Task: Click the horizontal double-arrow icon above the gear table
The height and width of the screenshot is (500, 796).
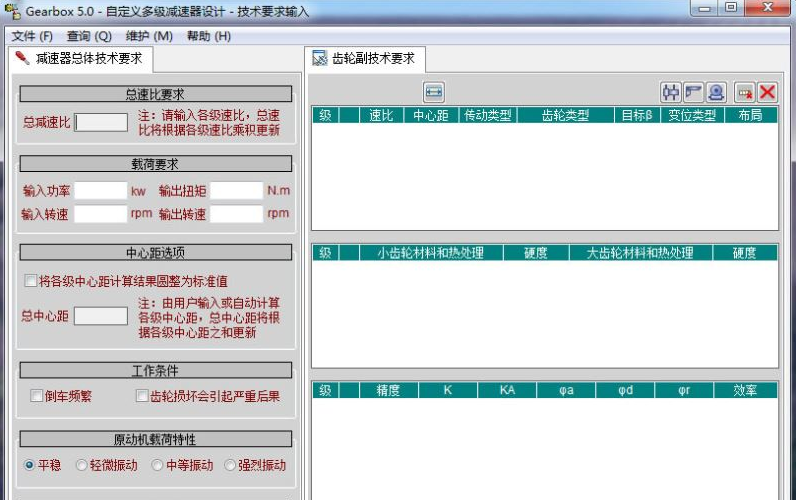Action: tap(433, 92)
